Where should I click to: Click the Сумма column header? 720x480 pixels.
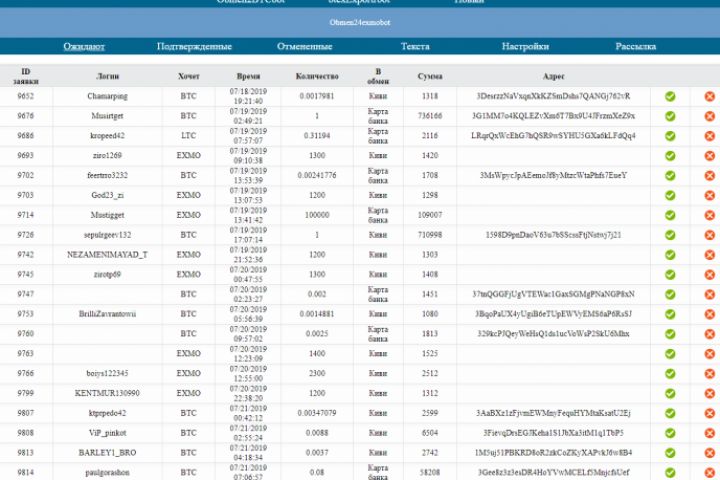pos(430,76)
